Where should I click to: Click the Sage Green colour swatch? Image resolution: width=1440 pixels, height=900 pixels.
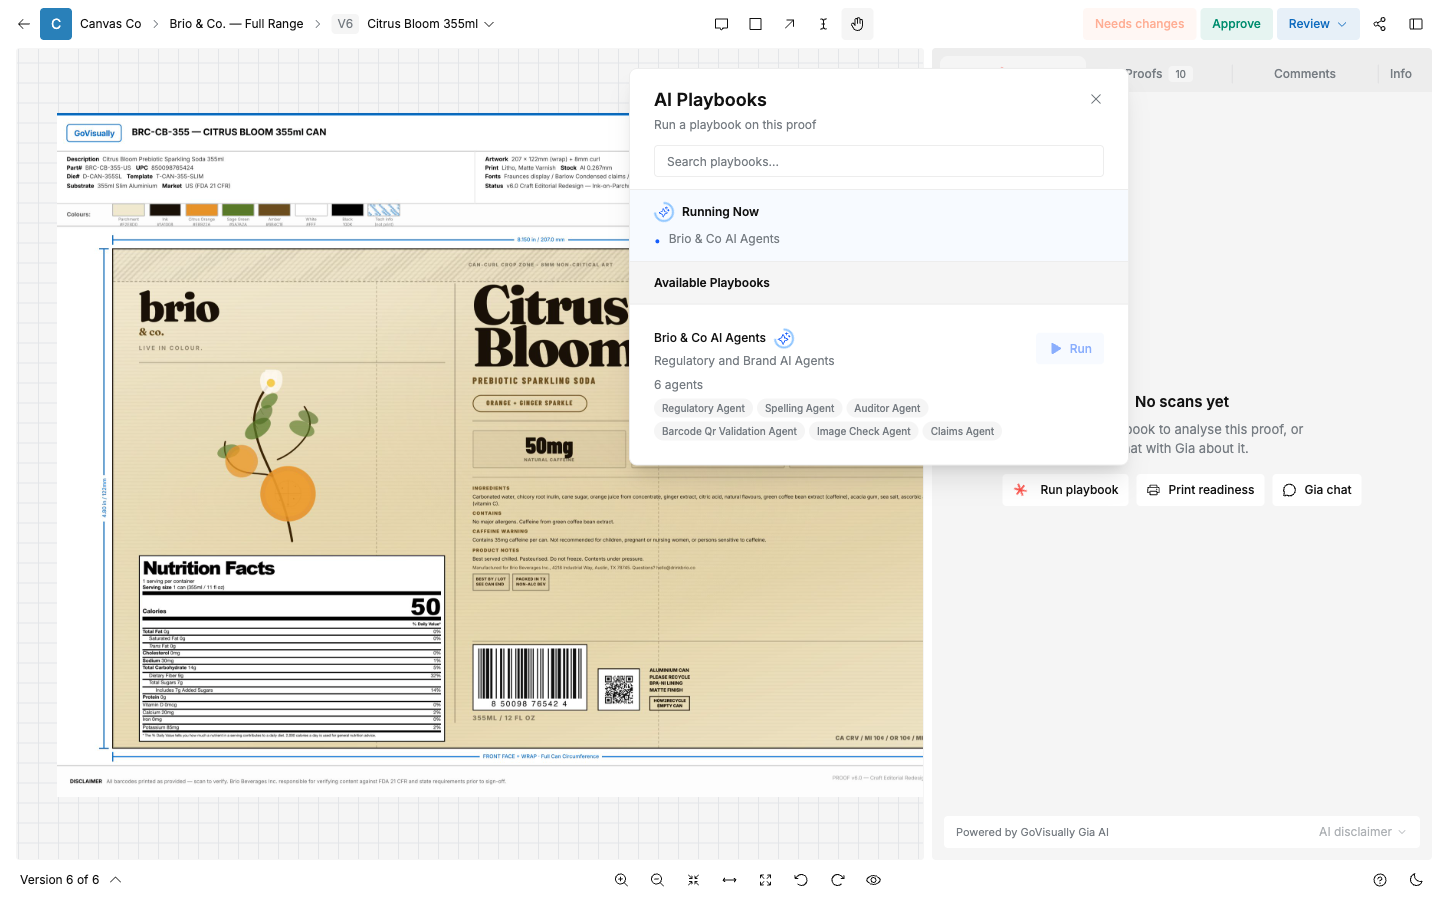click(238, 210)
